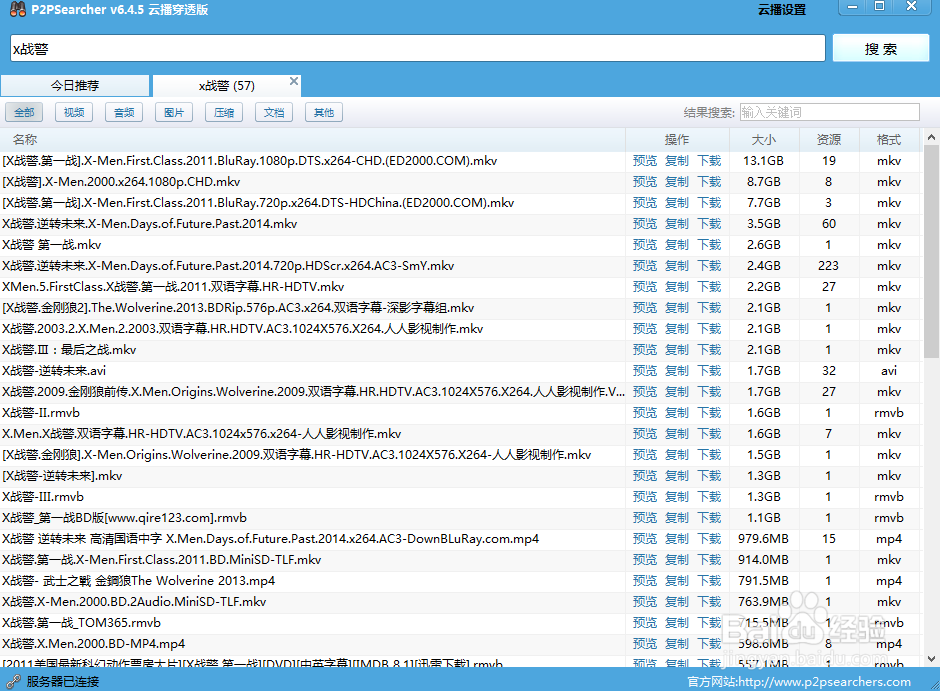Screen dimensions: 940x691
Task: Preview First.Class.2011.BD.MiniSD-TLF.mkv
Action: [x=644, y=559]
